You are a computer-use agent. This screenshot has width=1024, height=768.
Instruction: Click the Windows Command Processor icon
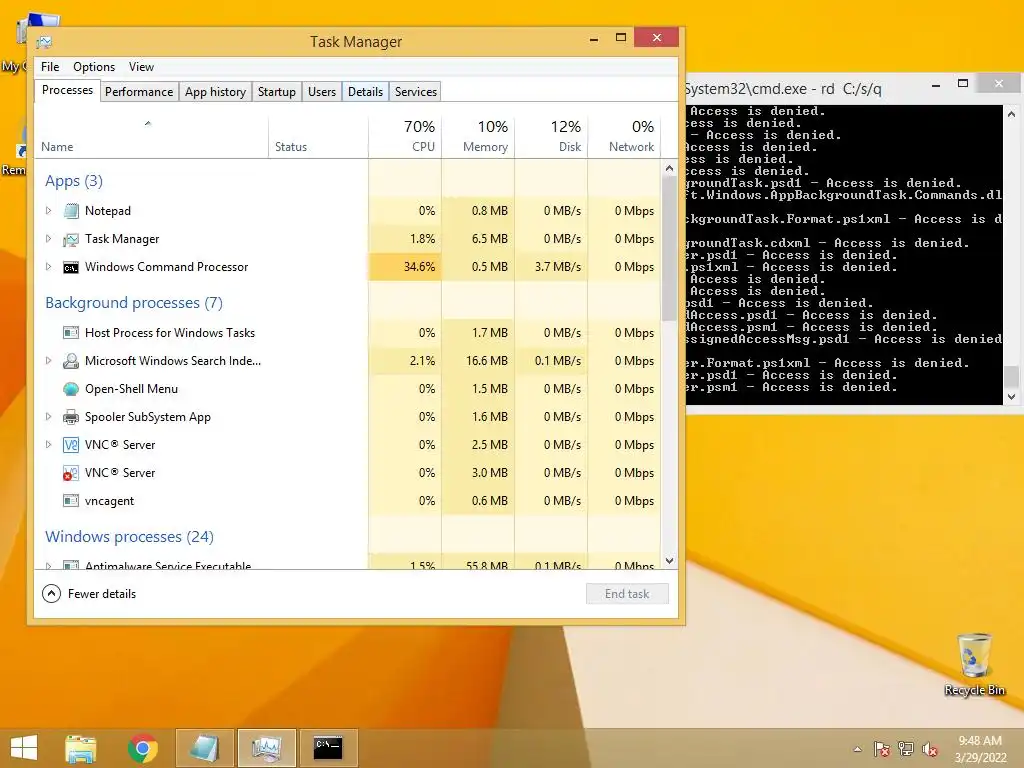pyautogui.click(x=71, y=267)
